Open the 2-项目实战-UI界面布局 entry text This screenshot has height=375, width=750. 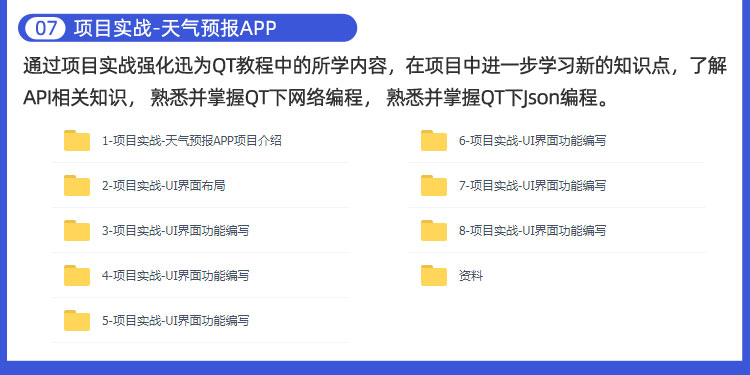point(164,186)
